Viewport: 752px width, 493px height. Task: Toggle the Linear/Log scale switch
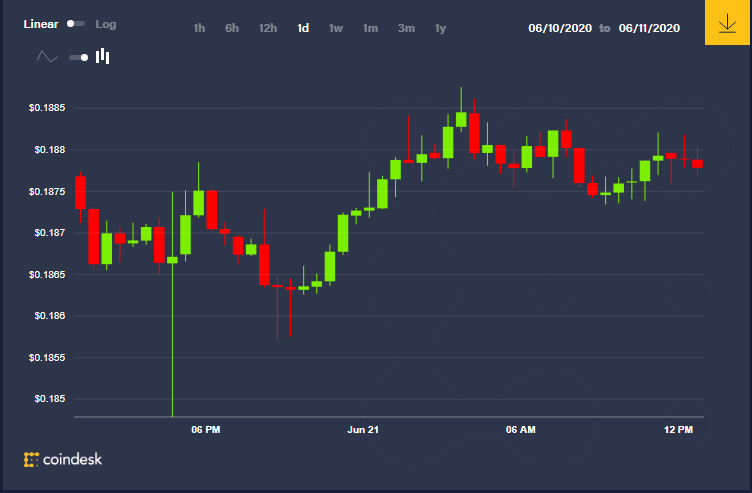[x=76, y=23]
